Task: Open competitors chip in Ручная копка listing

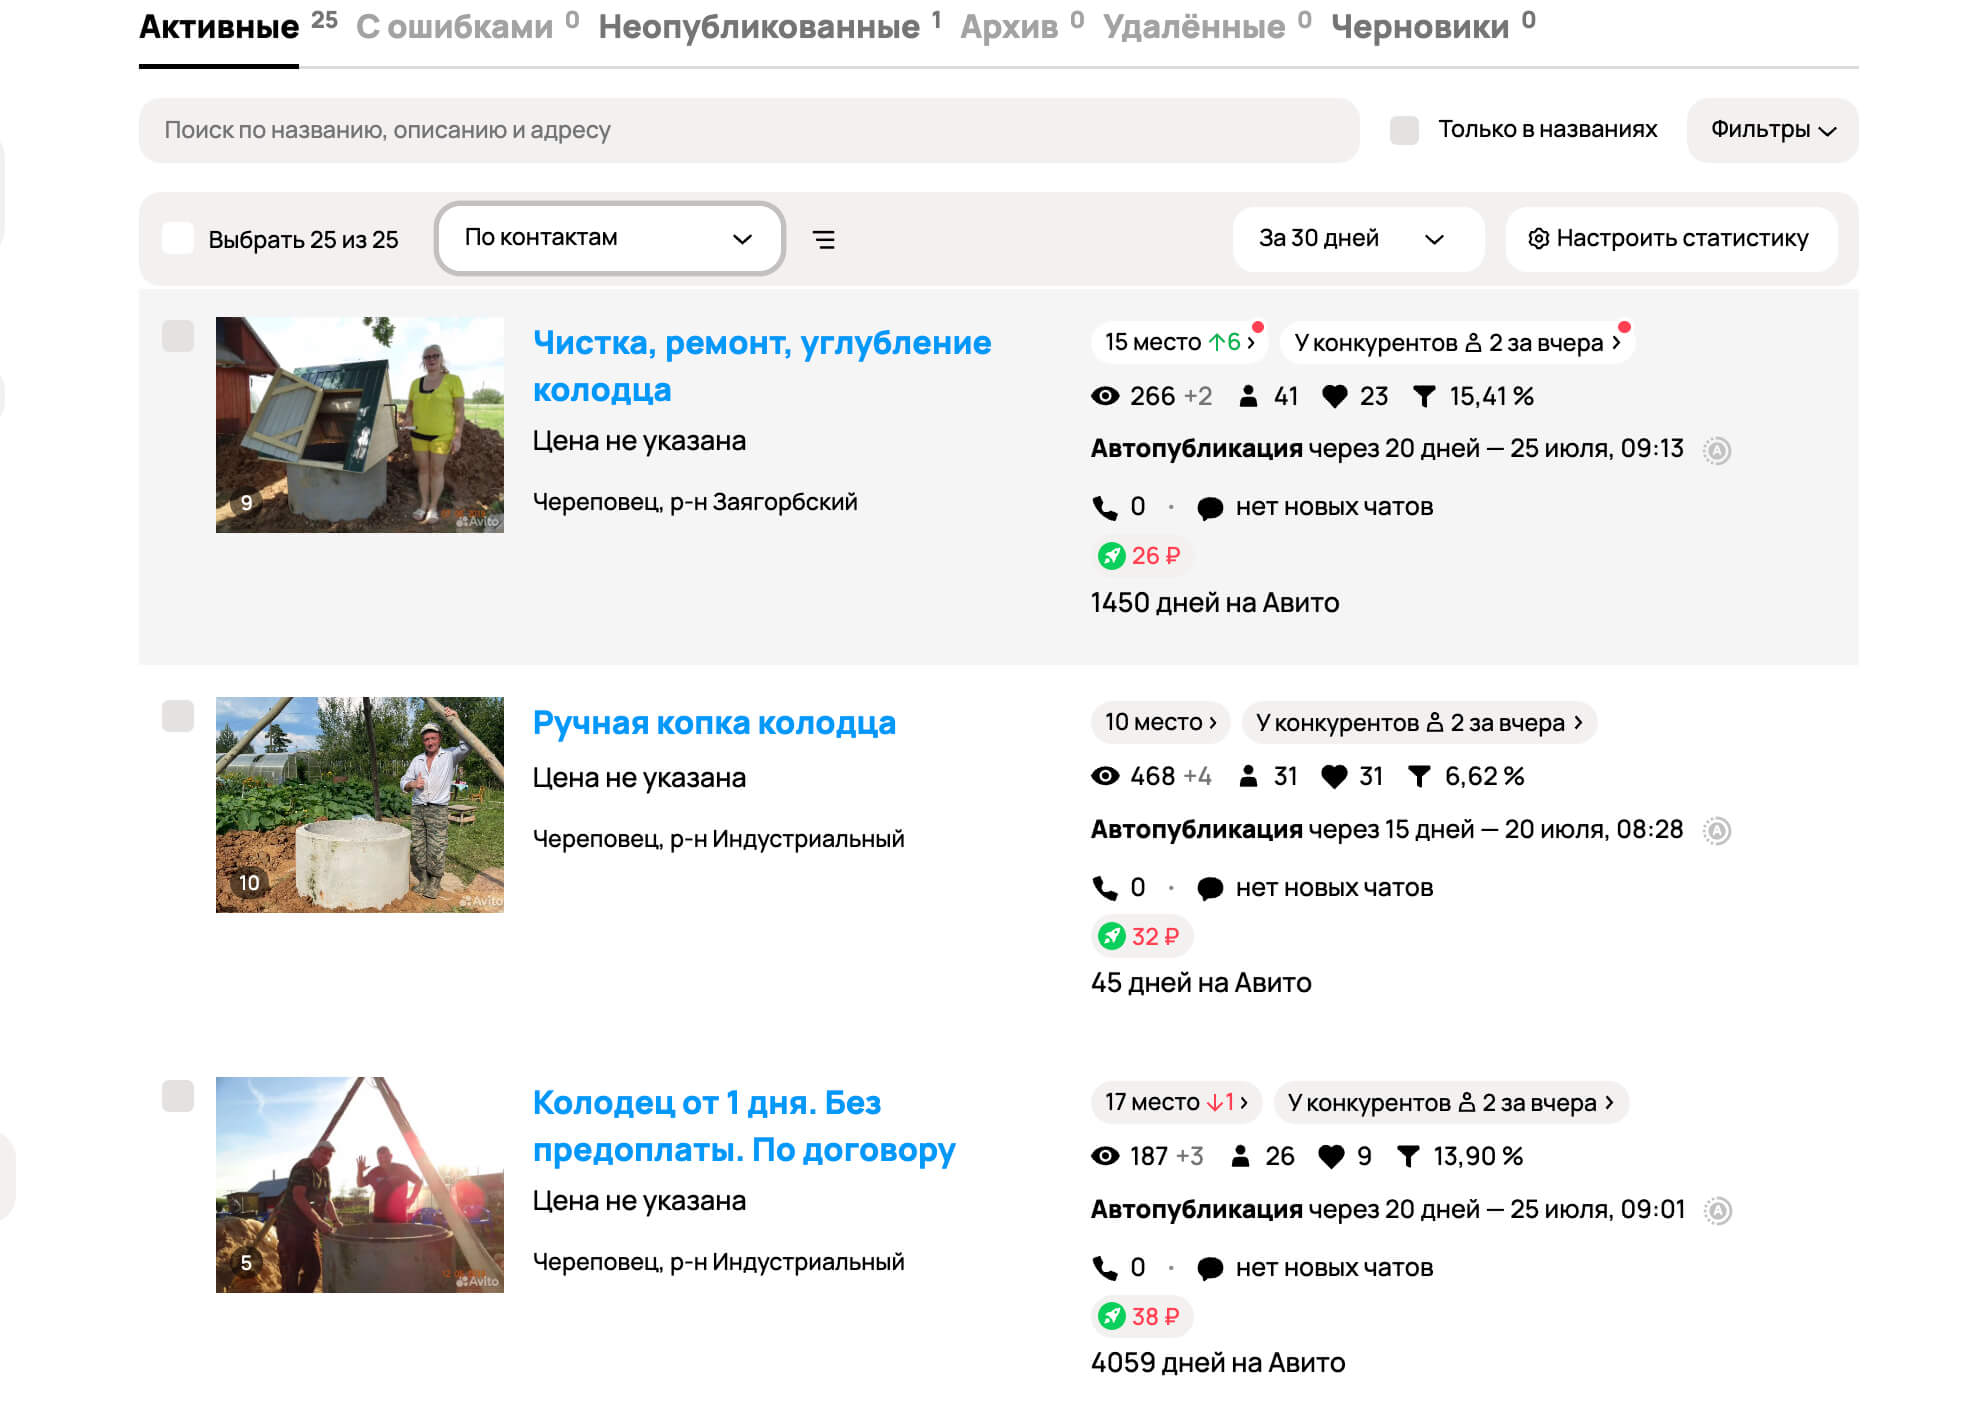Action: point(1419,723)
